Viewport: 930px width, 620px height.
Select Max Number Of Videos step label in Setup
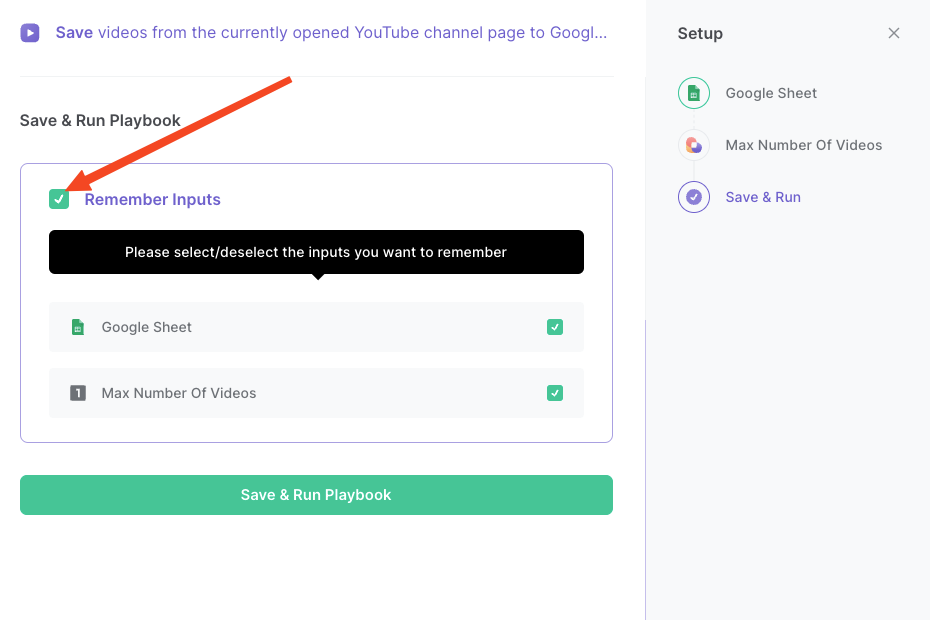(x=804, y=145)
